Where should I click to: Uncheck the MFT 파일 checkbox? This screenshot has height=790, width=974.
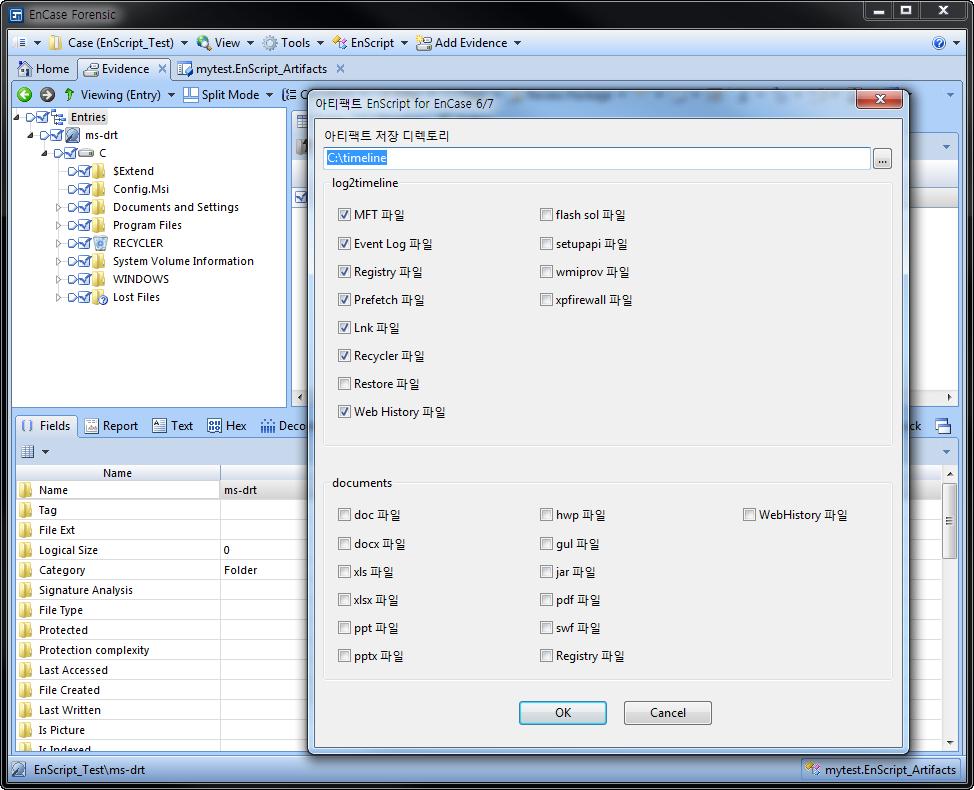[345, 215]
